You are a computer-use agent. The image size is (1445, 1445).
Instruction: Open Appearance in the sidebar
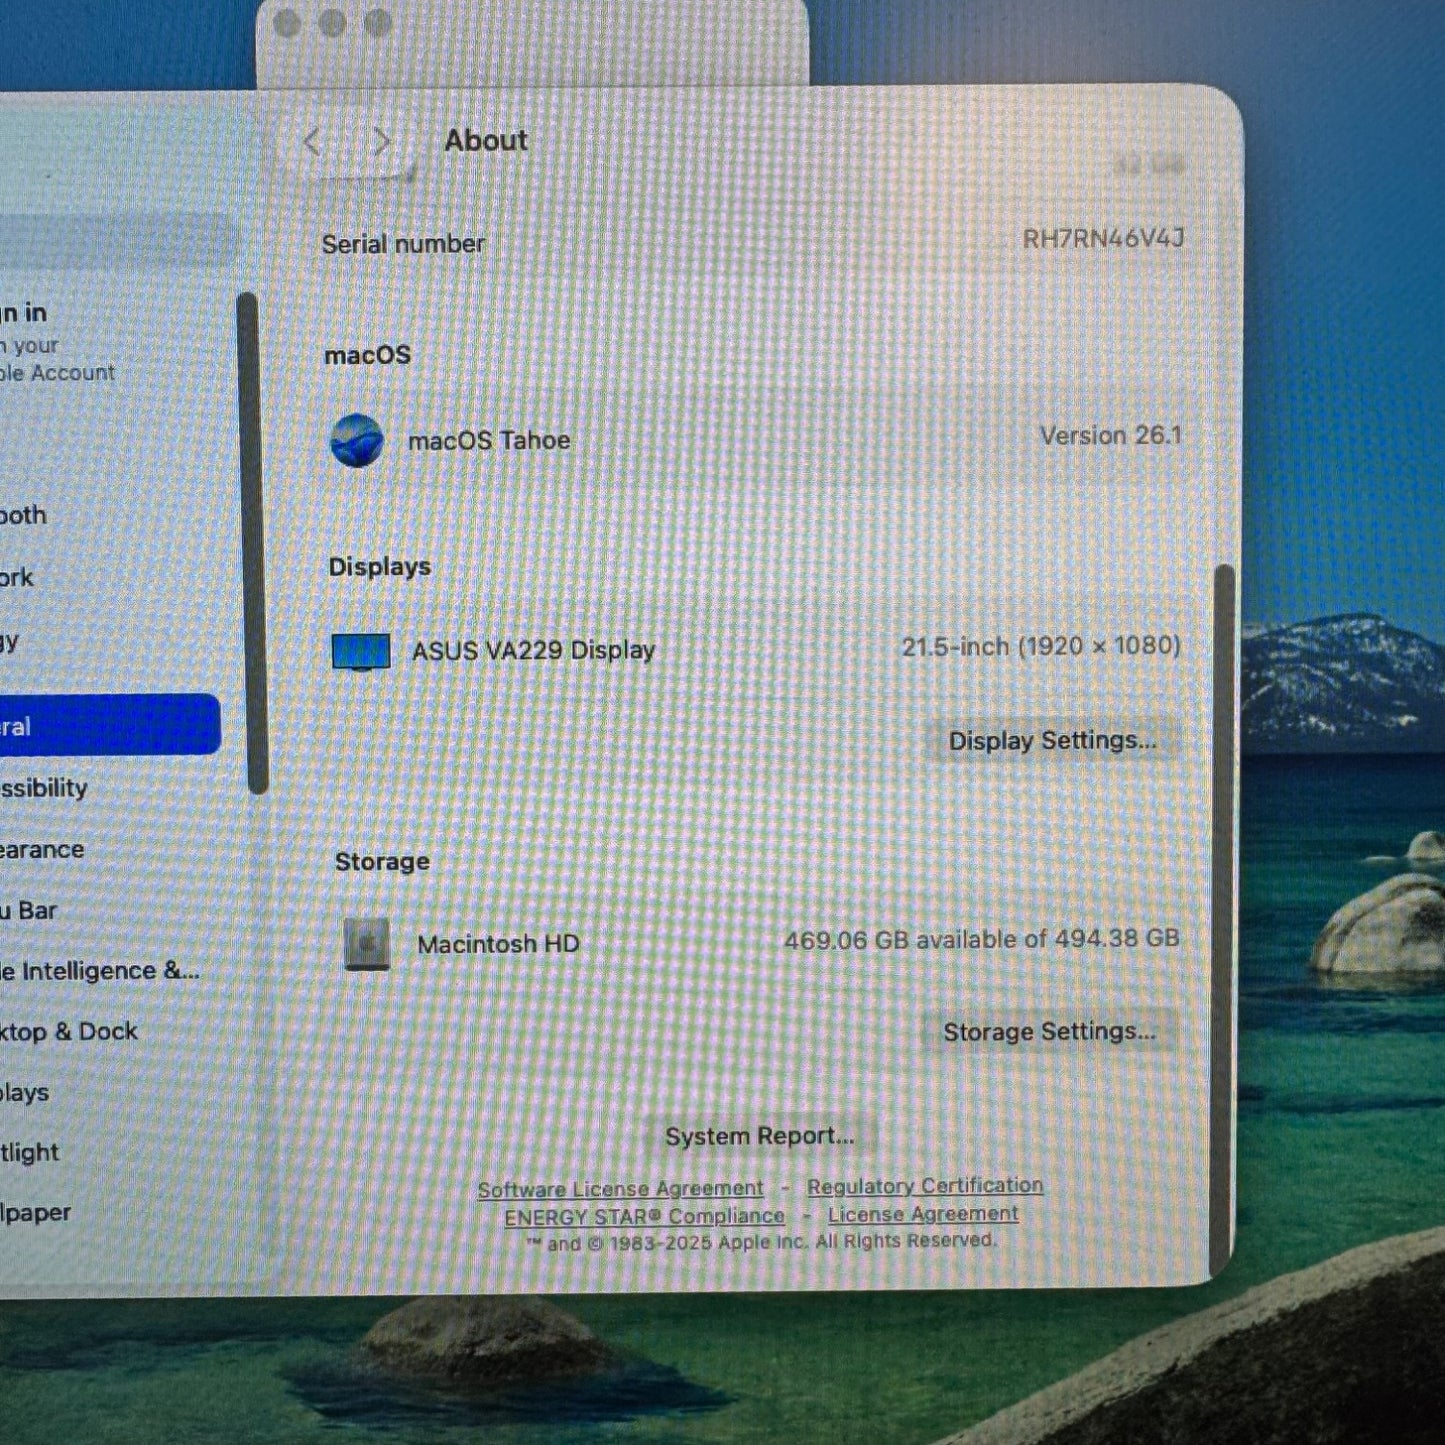pos(42,850)
